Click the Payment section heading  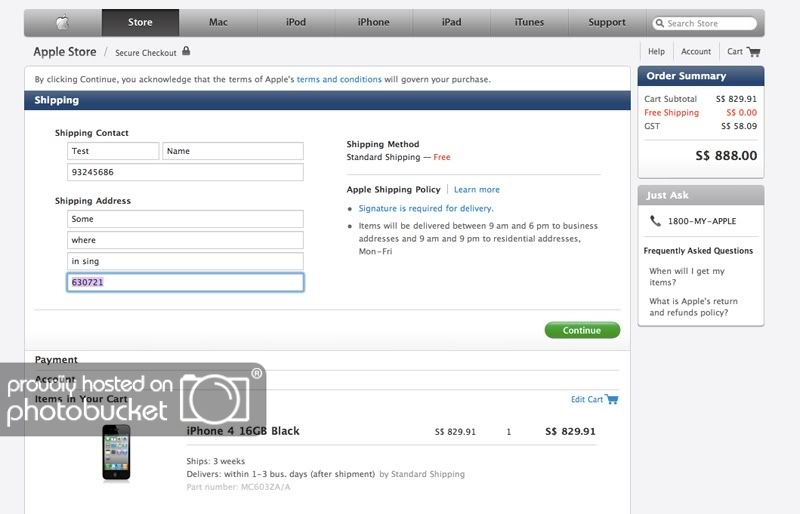click(56, 359)
